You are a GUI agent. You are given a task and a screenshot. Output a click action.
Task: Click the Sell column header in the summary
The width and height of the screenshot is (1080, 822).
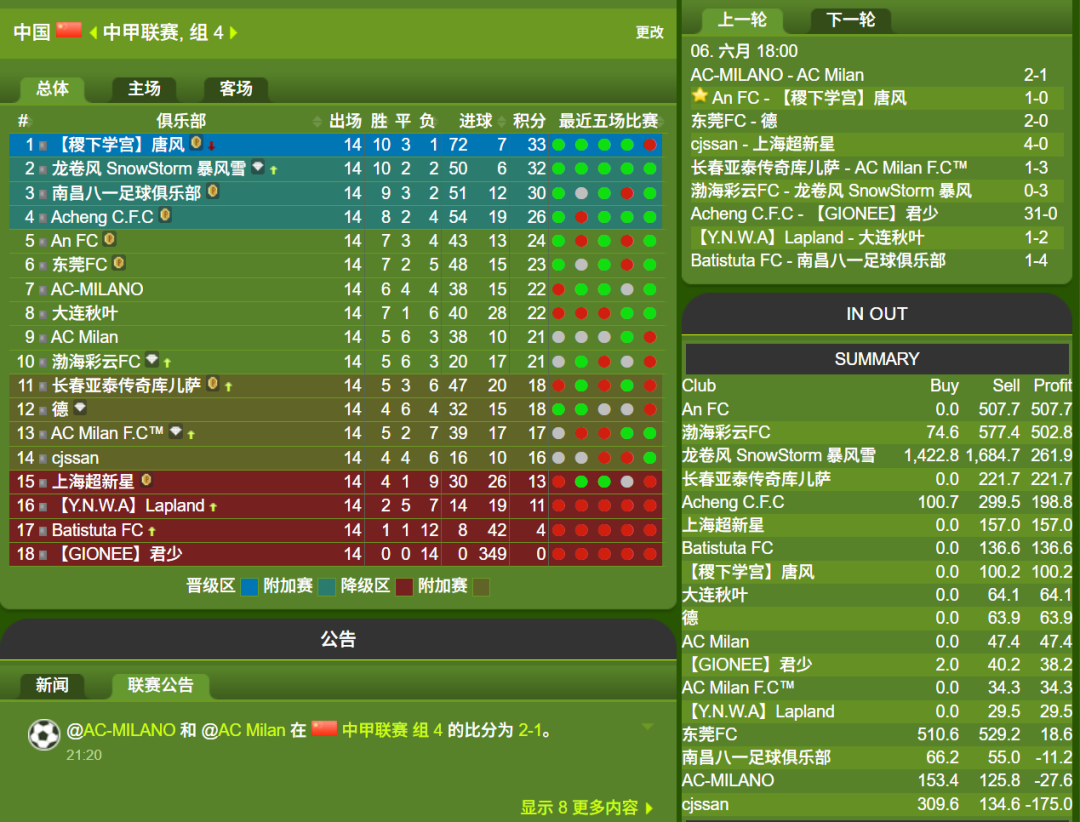[x=1006, y=386]
